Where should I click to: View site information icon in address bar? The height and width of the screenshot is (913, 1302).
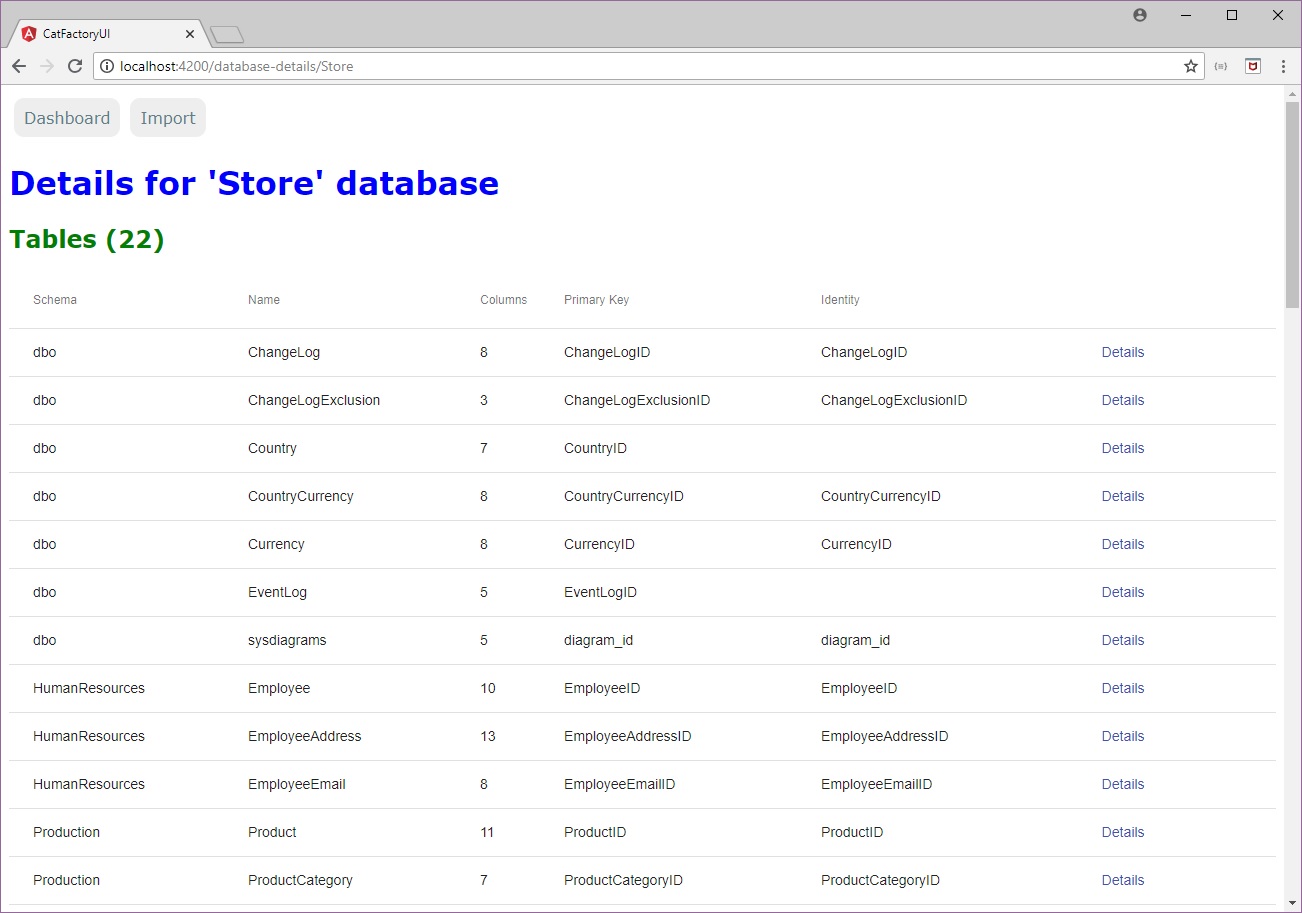(x=107, y=66)
